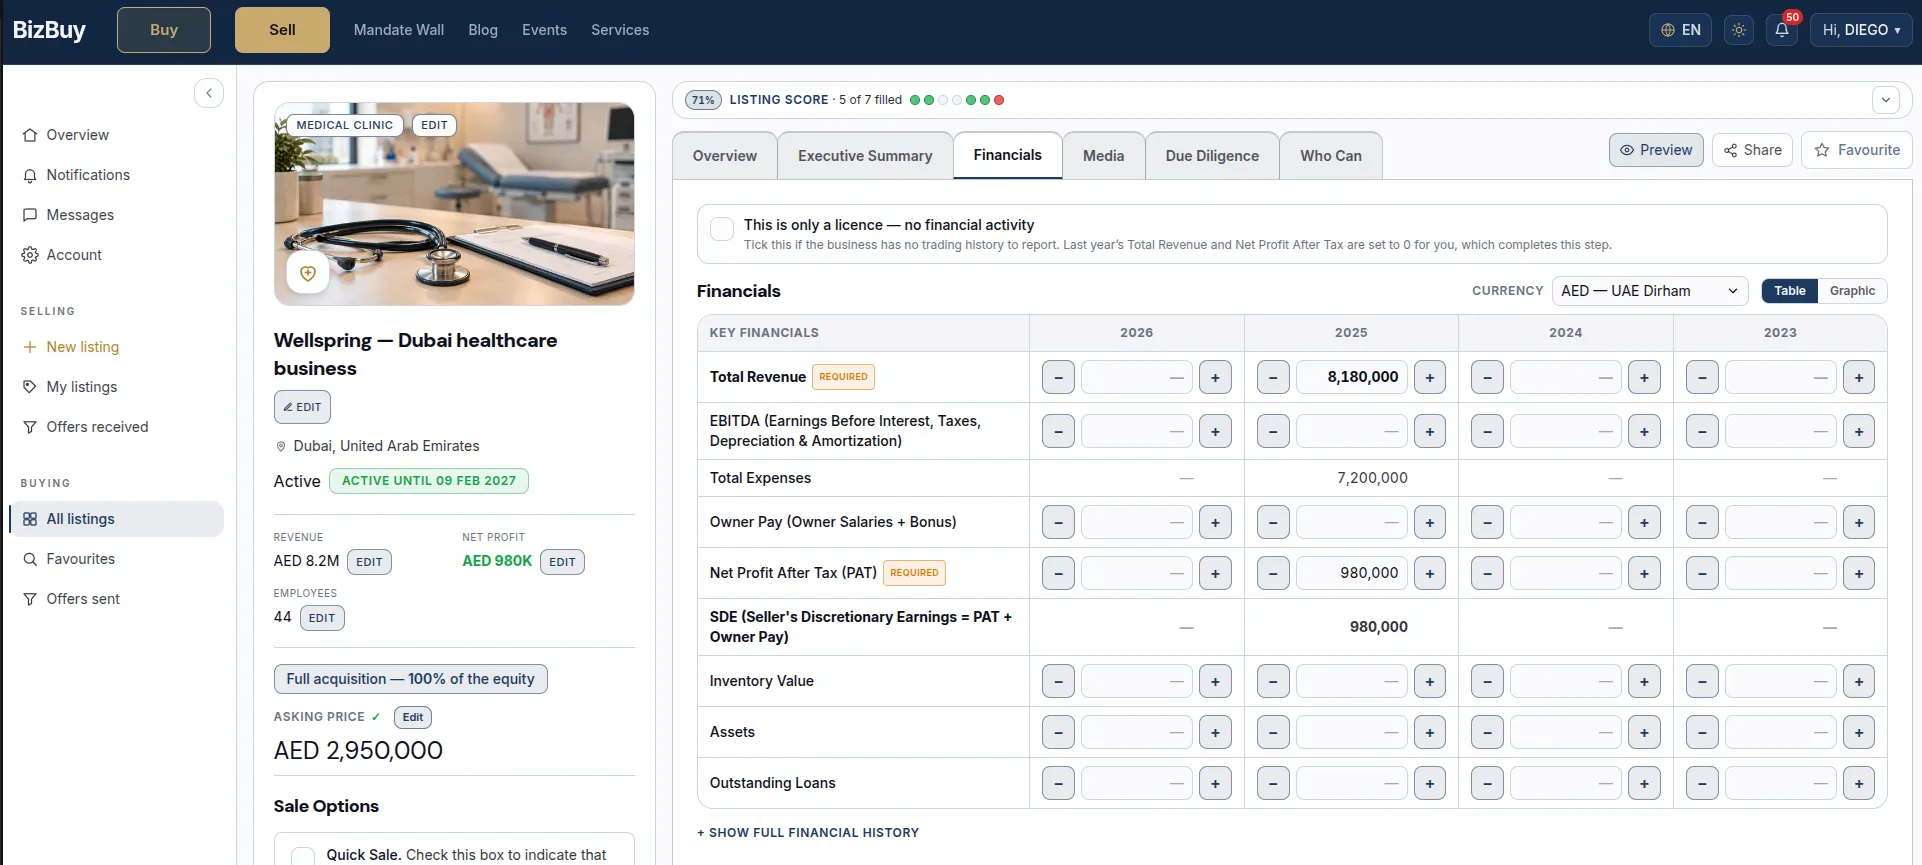Image resolution: width=1922 pixels, height=865 pixels.
Task: Open the currency dropdown AED — UAE Dirham
Action: pos(1650,291)
